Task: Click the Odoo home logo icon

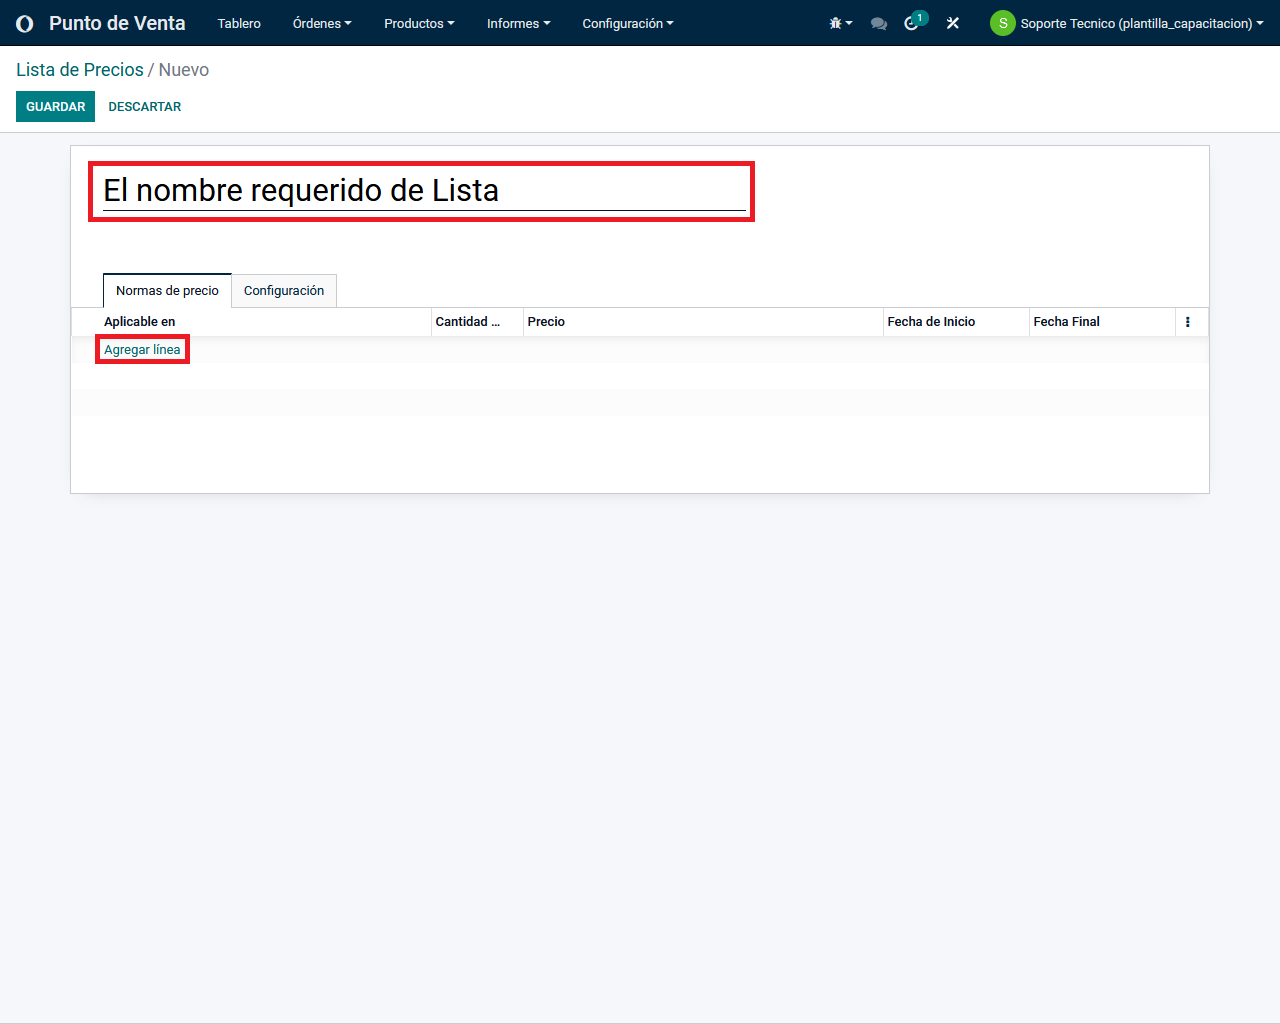Action: [x=25, y=23]
